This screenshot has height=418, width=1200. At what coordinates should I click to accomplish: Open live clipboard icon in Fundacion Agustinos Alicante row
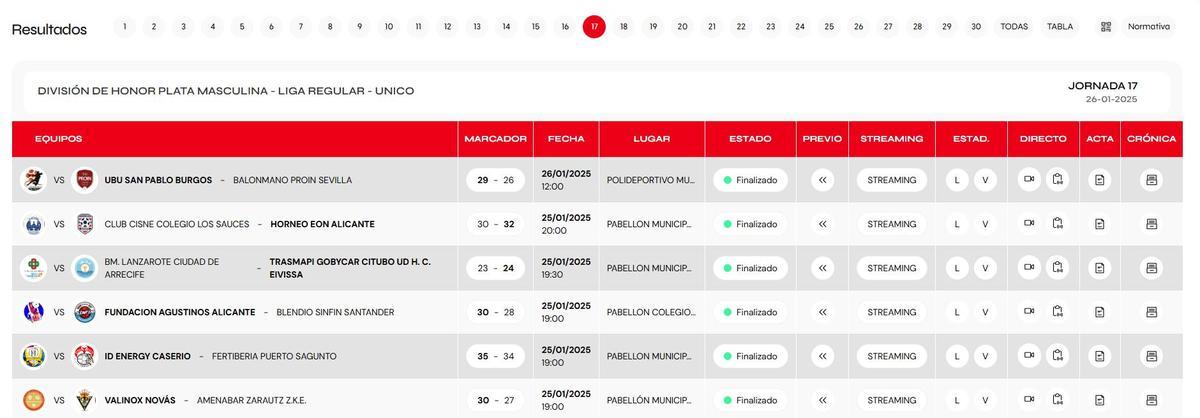tap(1058, 312)
